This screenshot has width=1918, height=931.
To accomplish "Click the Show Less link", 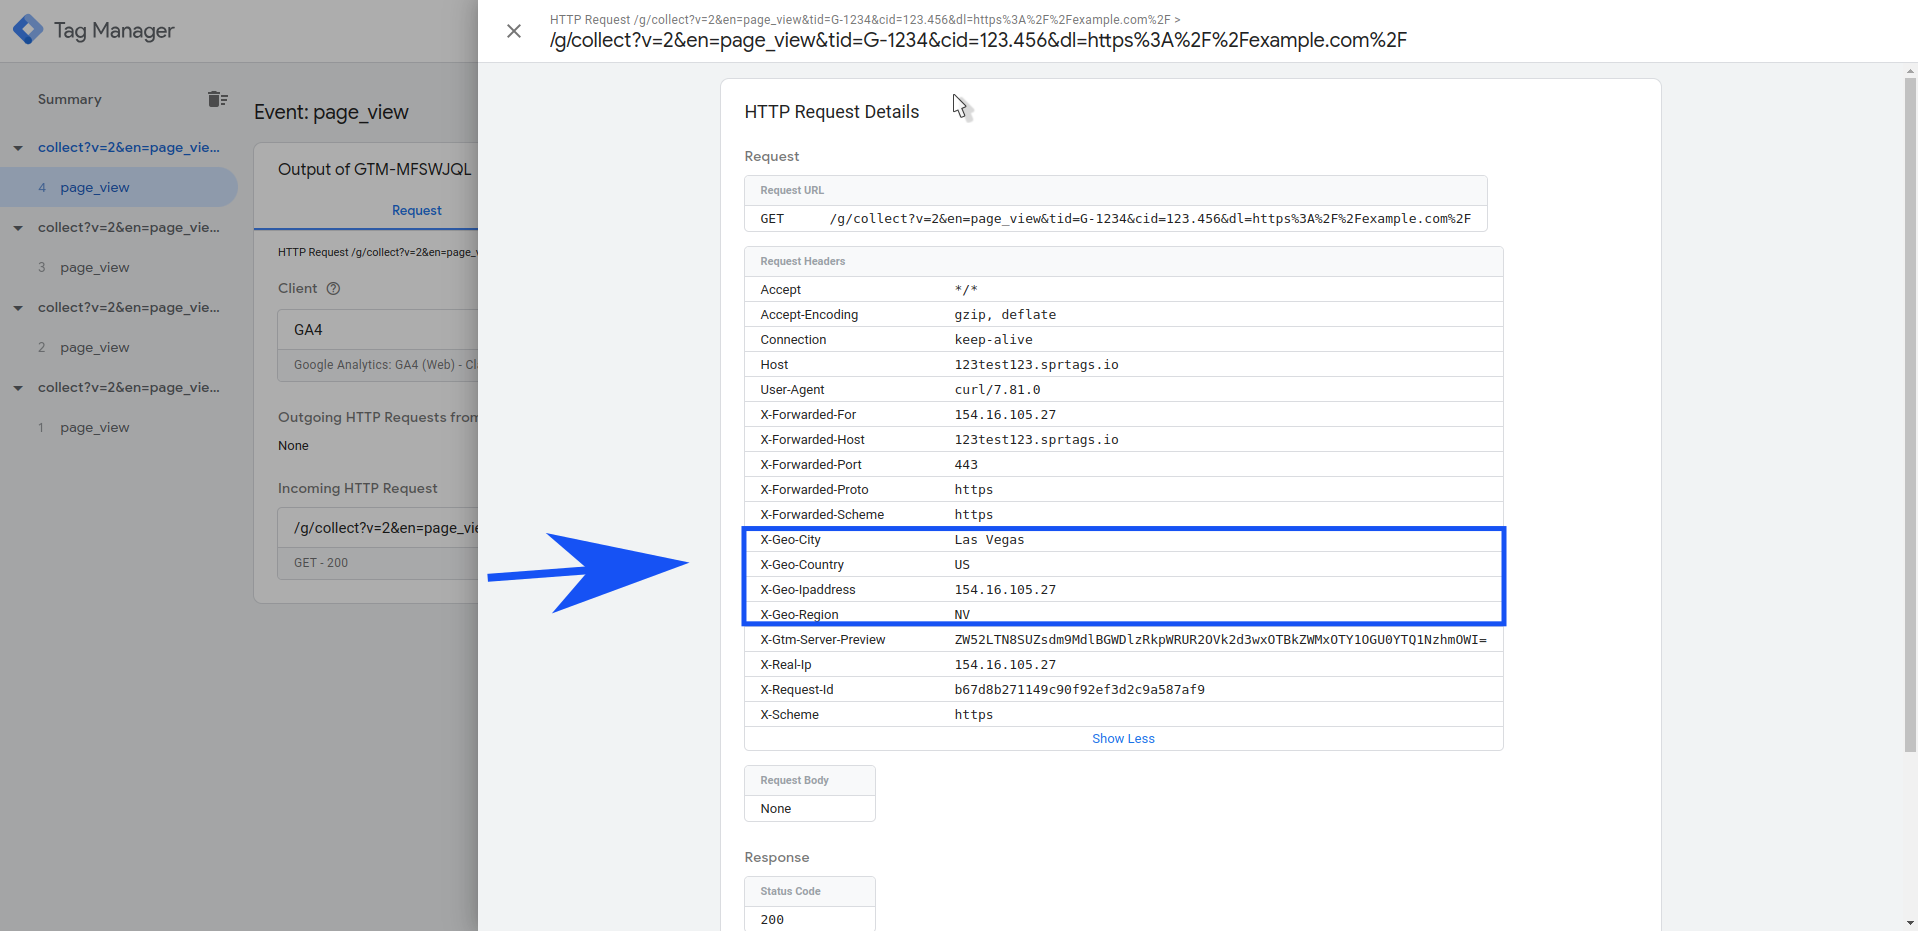I will click(x=1123, y=738).
